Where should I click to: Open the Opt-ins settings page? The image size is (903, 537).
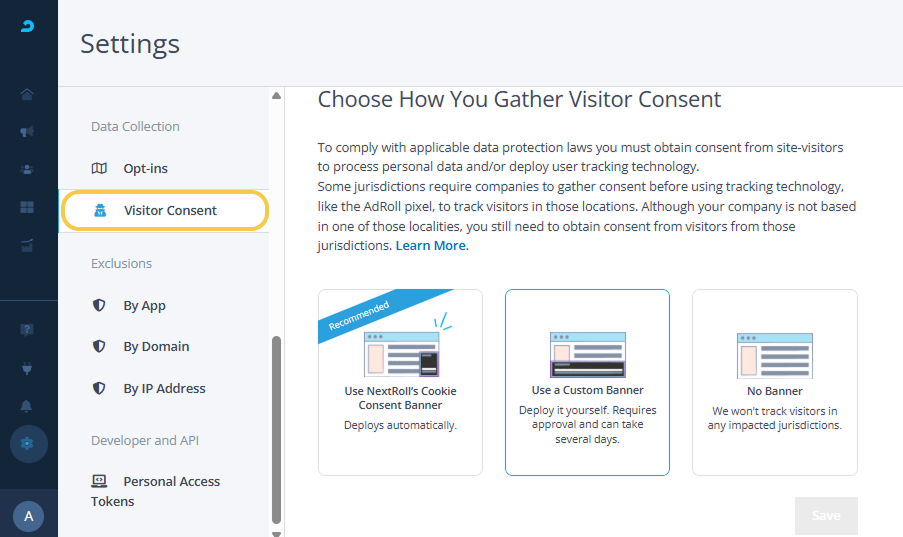[145, 168]
